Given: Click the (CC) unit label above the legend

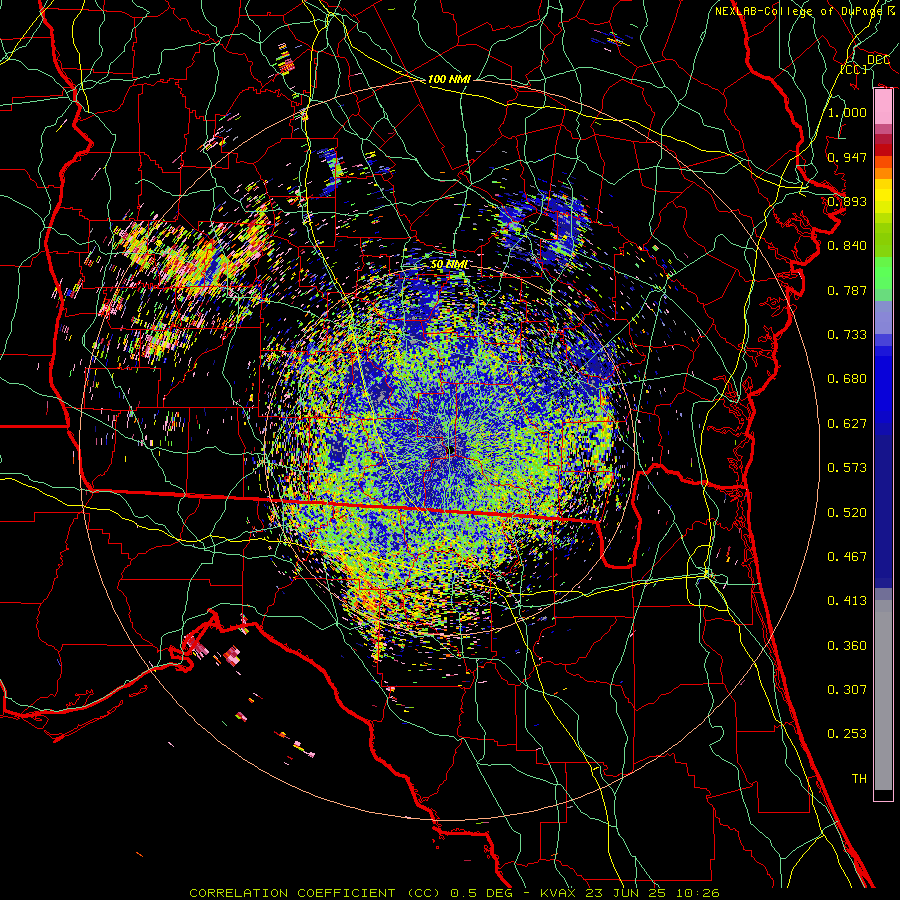Looking at the screenshot, I should (854, 69).
